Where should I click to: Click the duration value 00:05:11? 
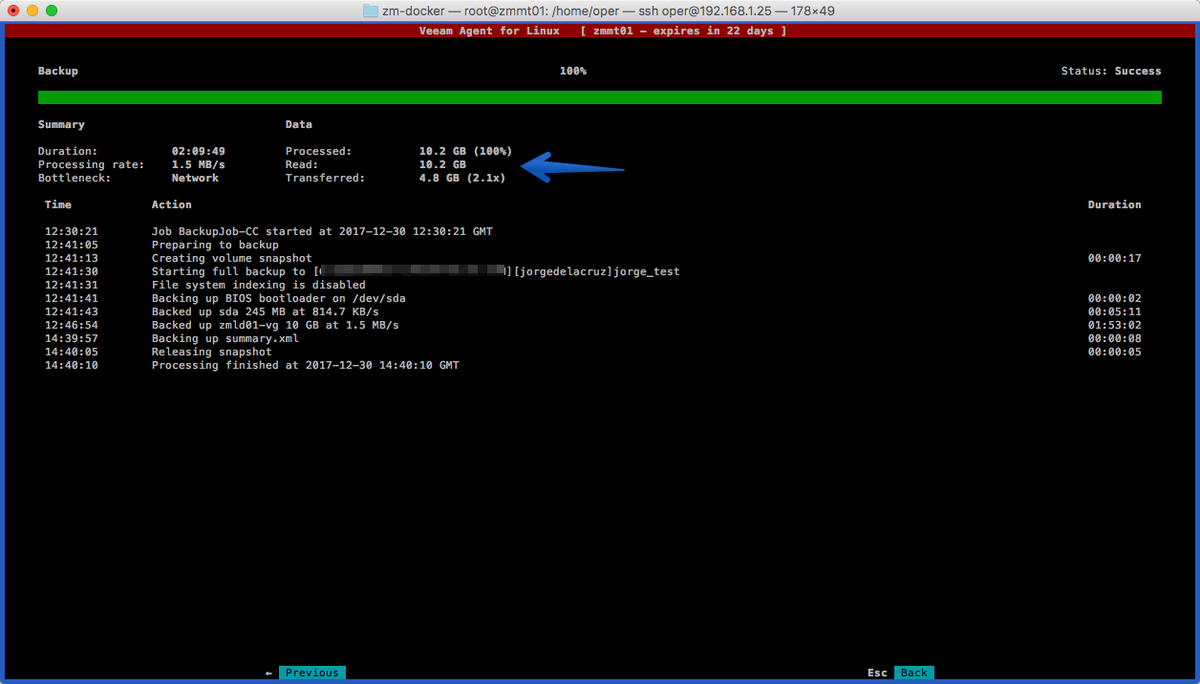point(1114,312)
